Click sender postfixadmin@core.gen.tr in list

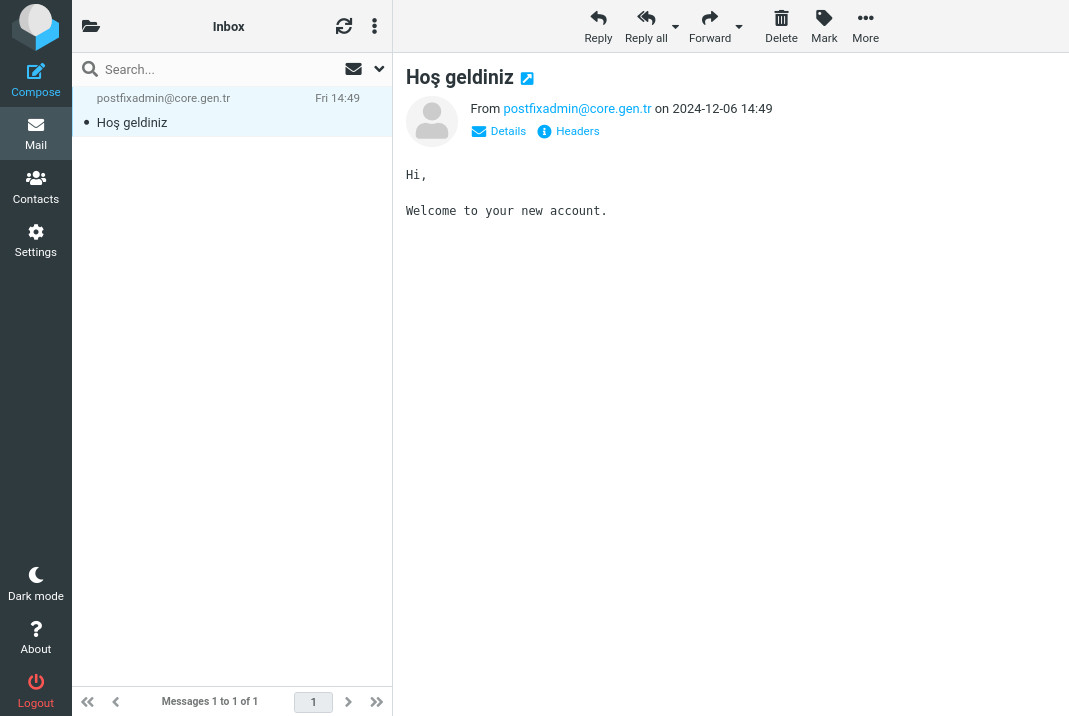point(163,98)
